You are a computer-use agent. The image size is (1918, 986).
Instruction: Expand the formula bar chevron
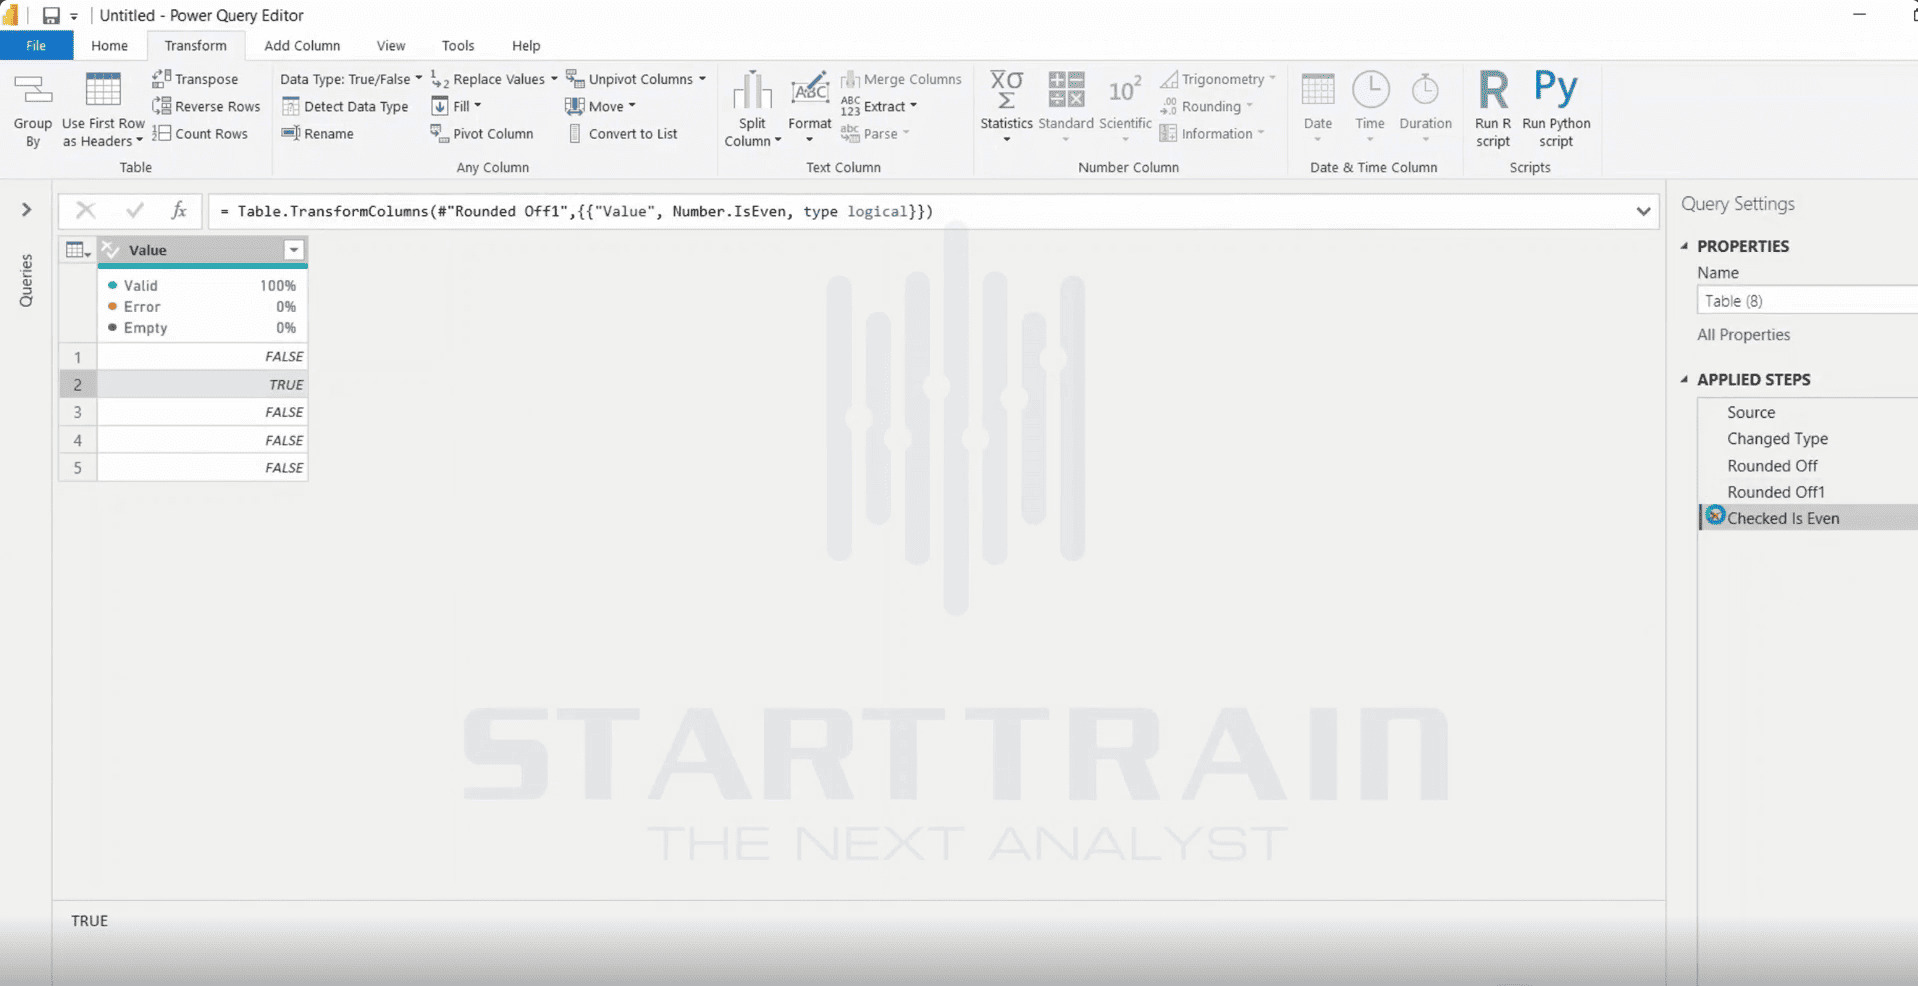[1643, 211]
